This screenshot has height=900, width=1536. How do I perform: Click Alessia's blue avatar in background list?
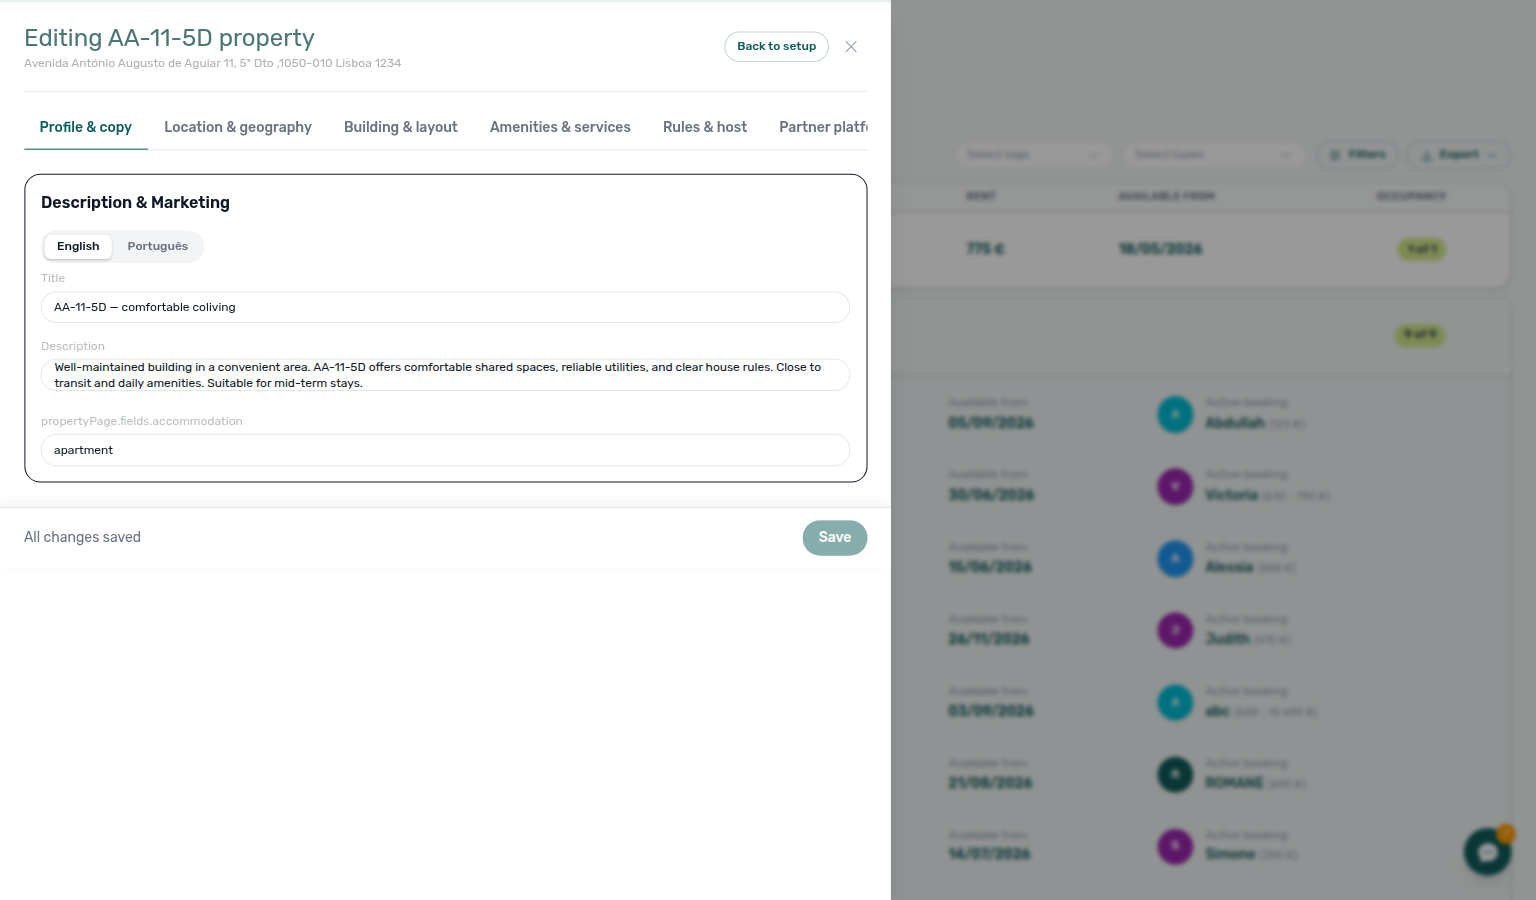(x=1175, y=558)
